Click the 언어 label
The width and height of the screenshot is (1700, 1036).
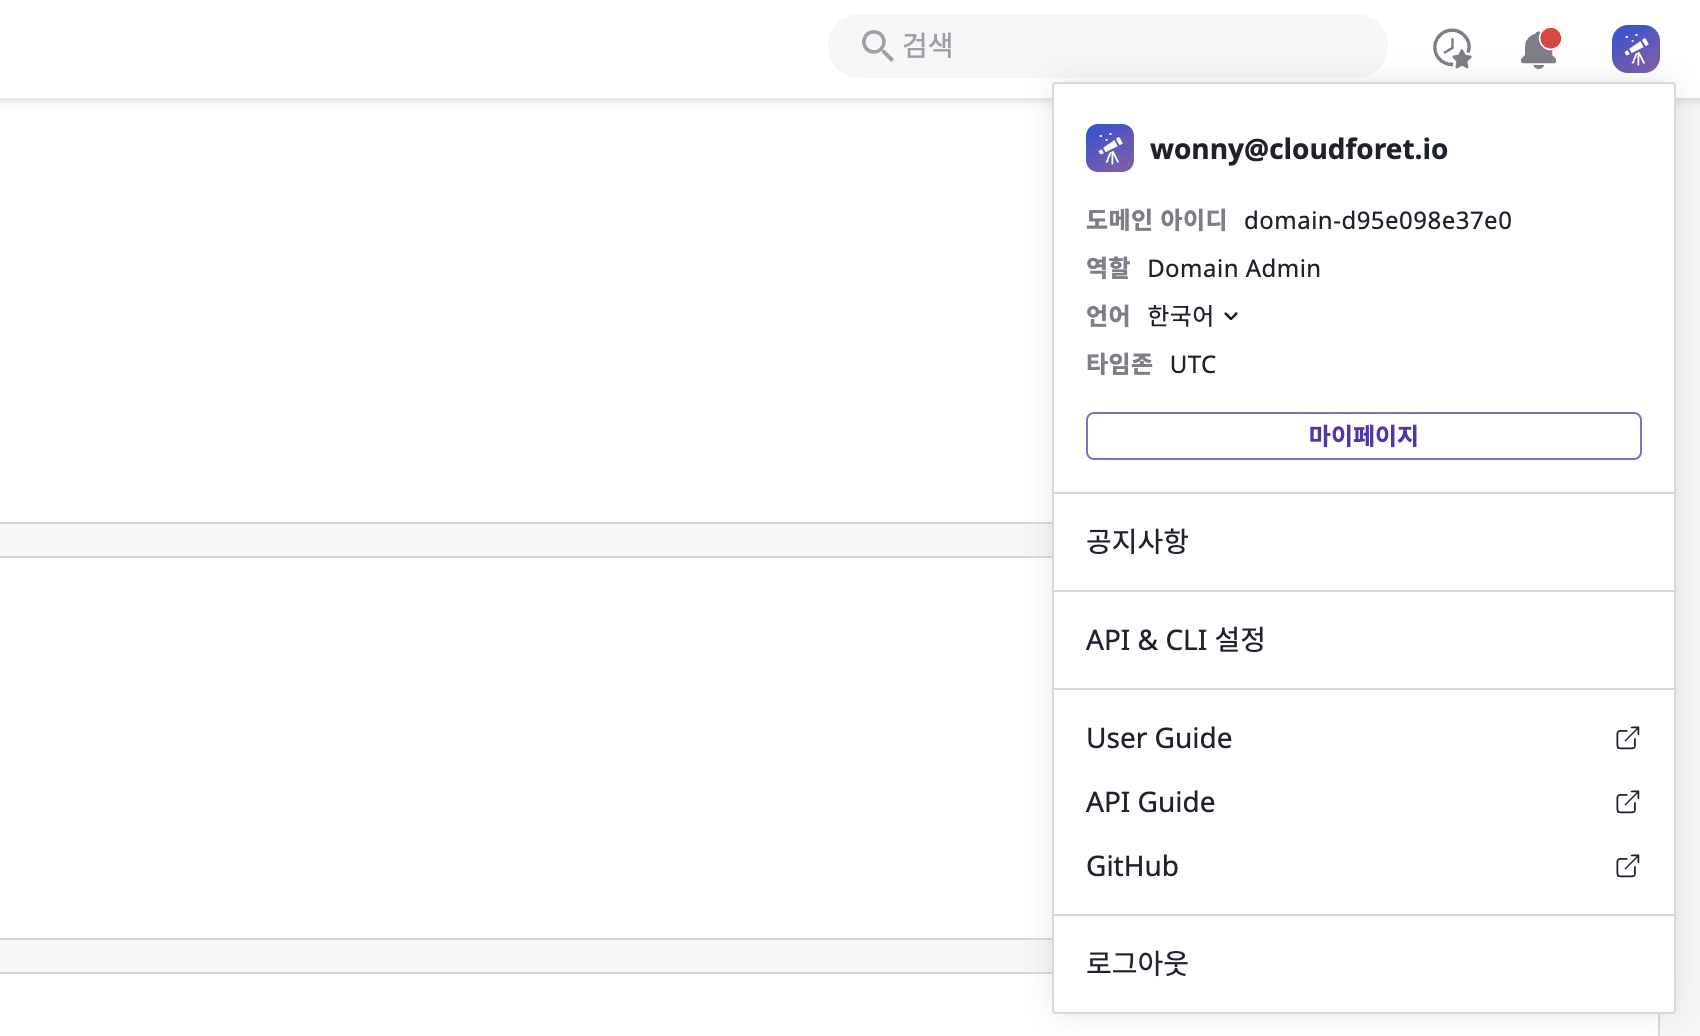coord(1108,316)
